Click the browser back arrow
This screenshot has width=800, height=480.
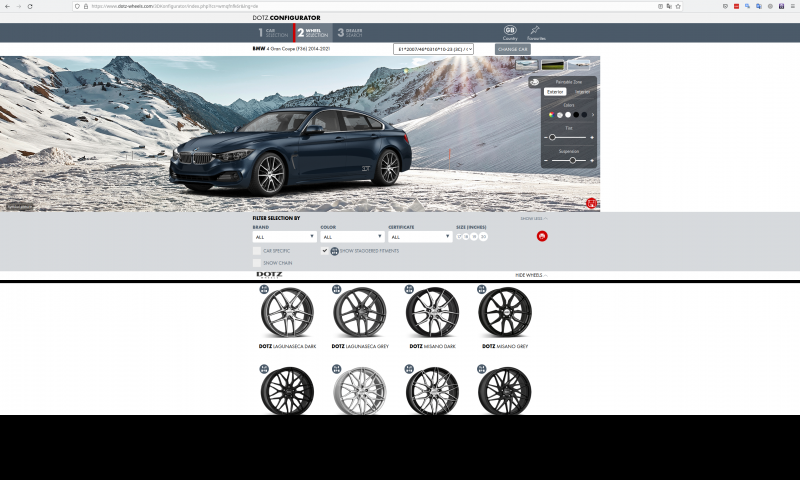pyautogui.click(x=7, y=6)
